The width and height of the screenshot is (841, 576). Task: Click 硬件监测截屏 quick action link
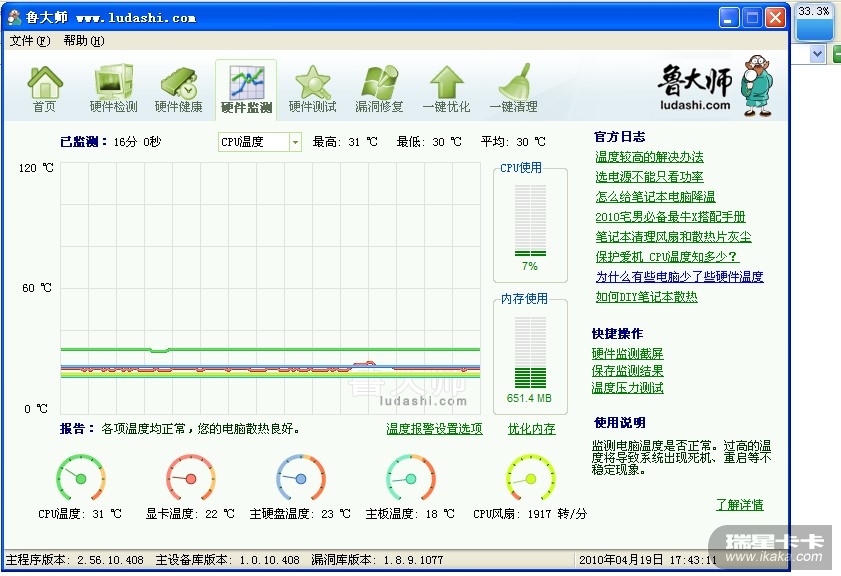pyautogui.click(x=627, y=354)
